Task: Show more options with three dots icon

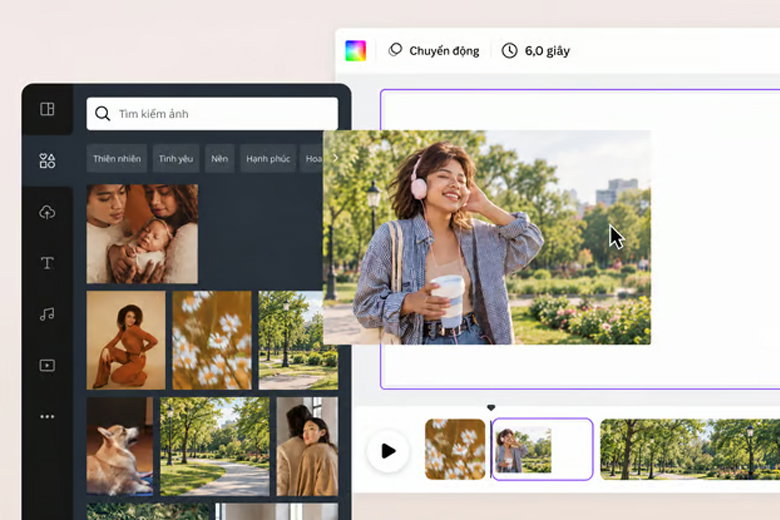Action: (x=47, y=416)
